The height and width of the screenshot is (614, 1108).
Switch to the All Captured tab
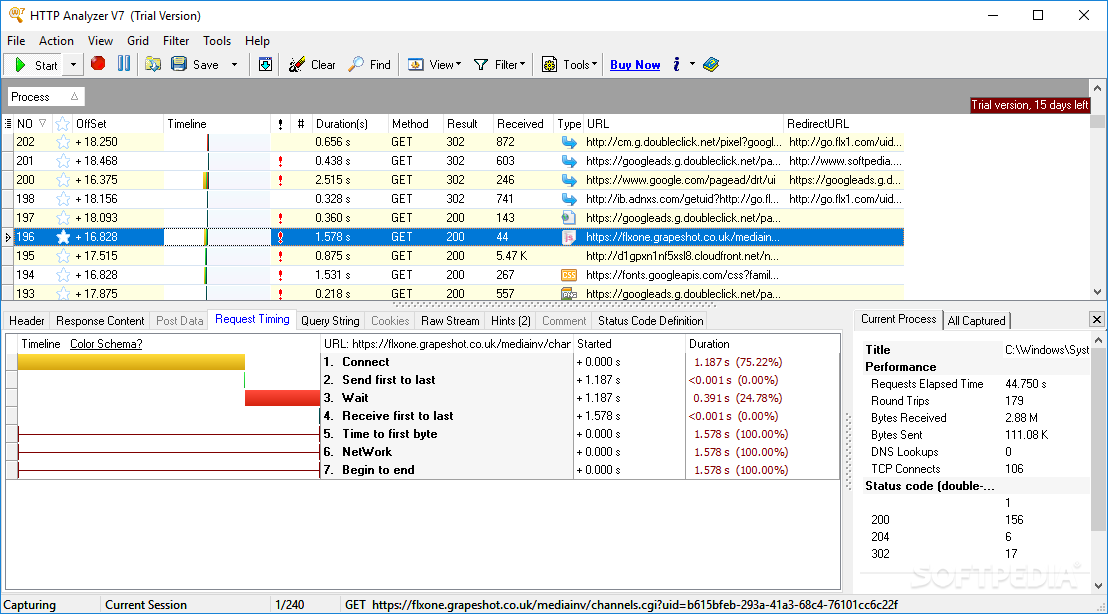pyautogui.click(x=977, y=321)
